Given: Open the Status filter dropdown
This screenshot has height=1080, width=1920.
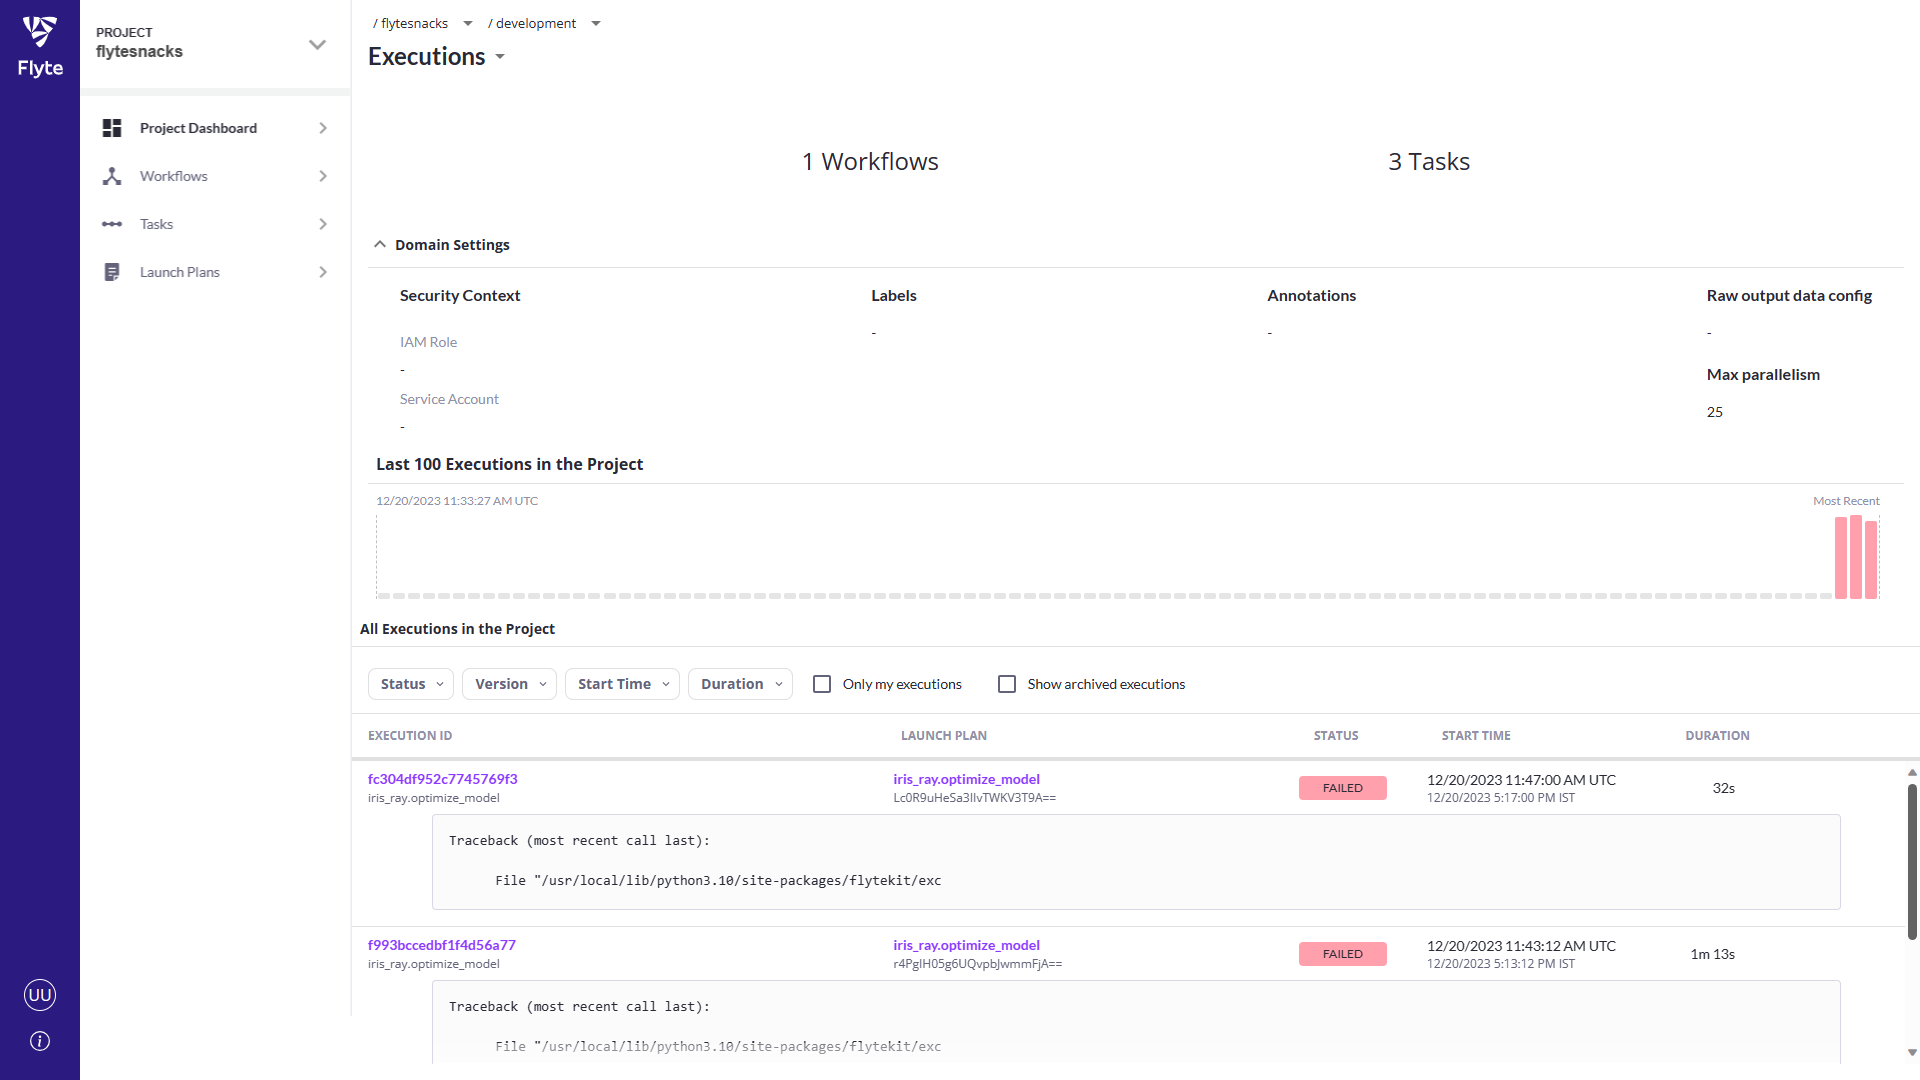Looking at the screenshot, I should tap(411, 684).
